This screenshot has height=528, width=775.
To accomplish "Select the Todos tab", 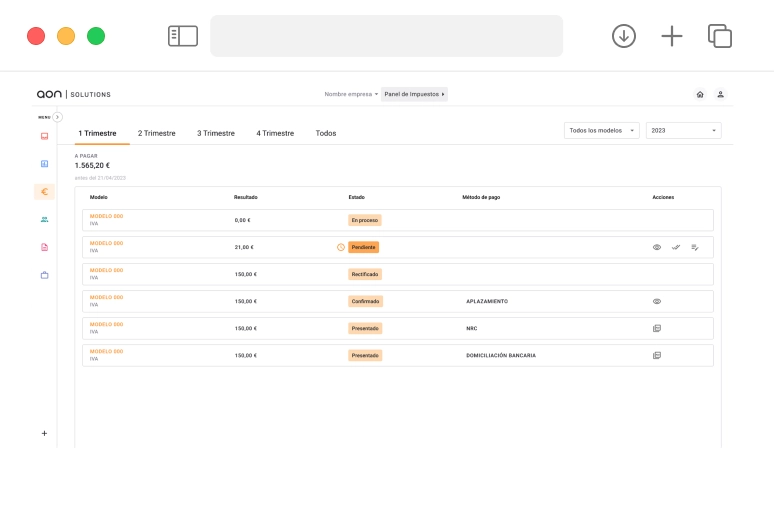I will (326, 133).
